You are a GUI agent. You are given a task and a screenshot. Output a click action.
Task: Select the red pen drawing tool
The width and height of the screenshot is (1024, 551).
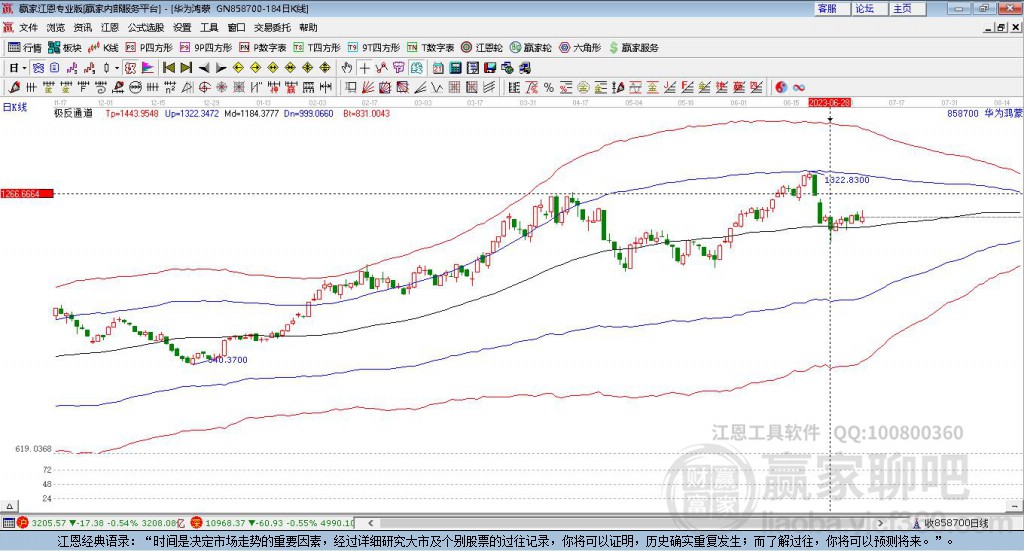coord(14,87)
